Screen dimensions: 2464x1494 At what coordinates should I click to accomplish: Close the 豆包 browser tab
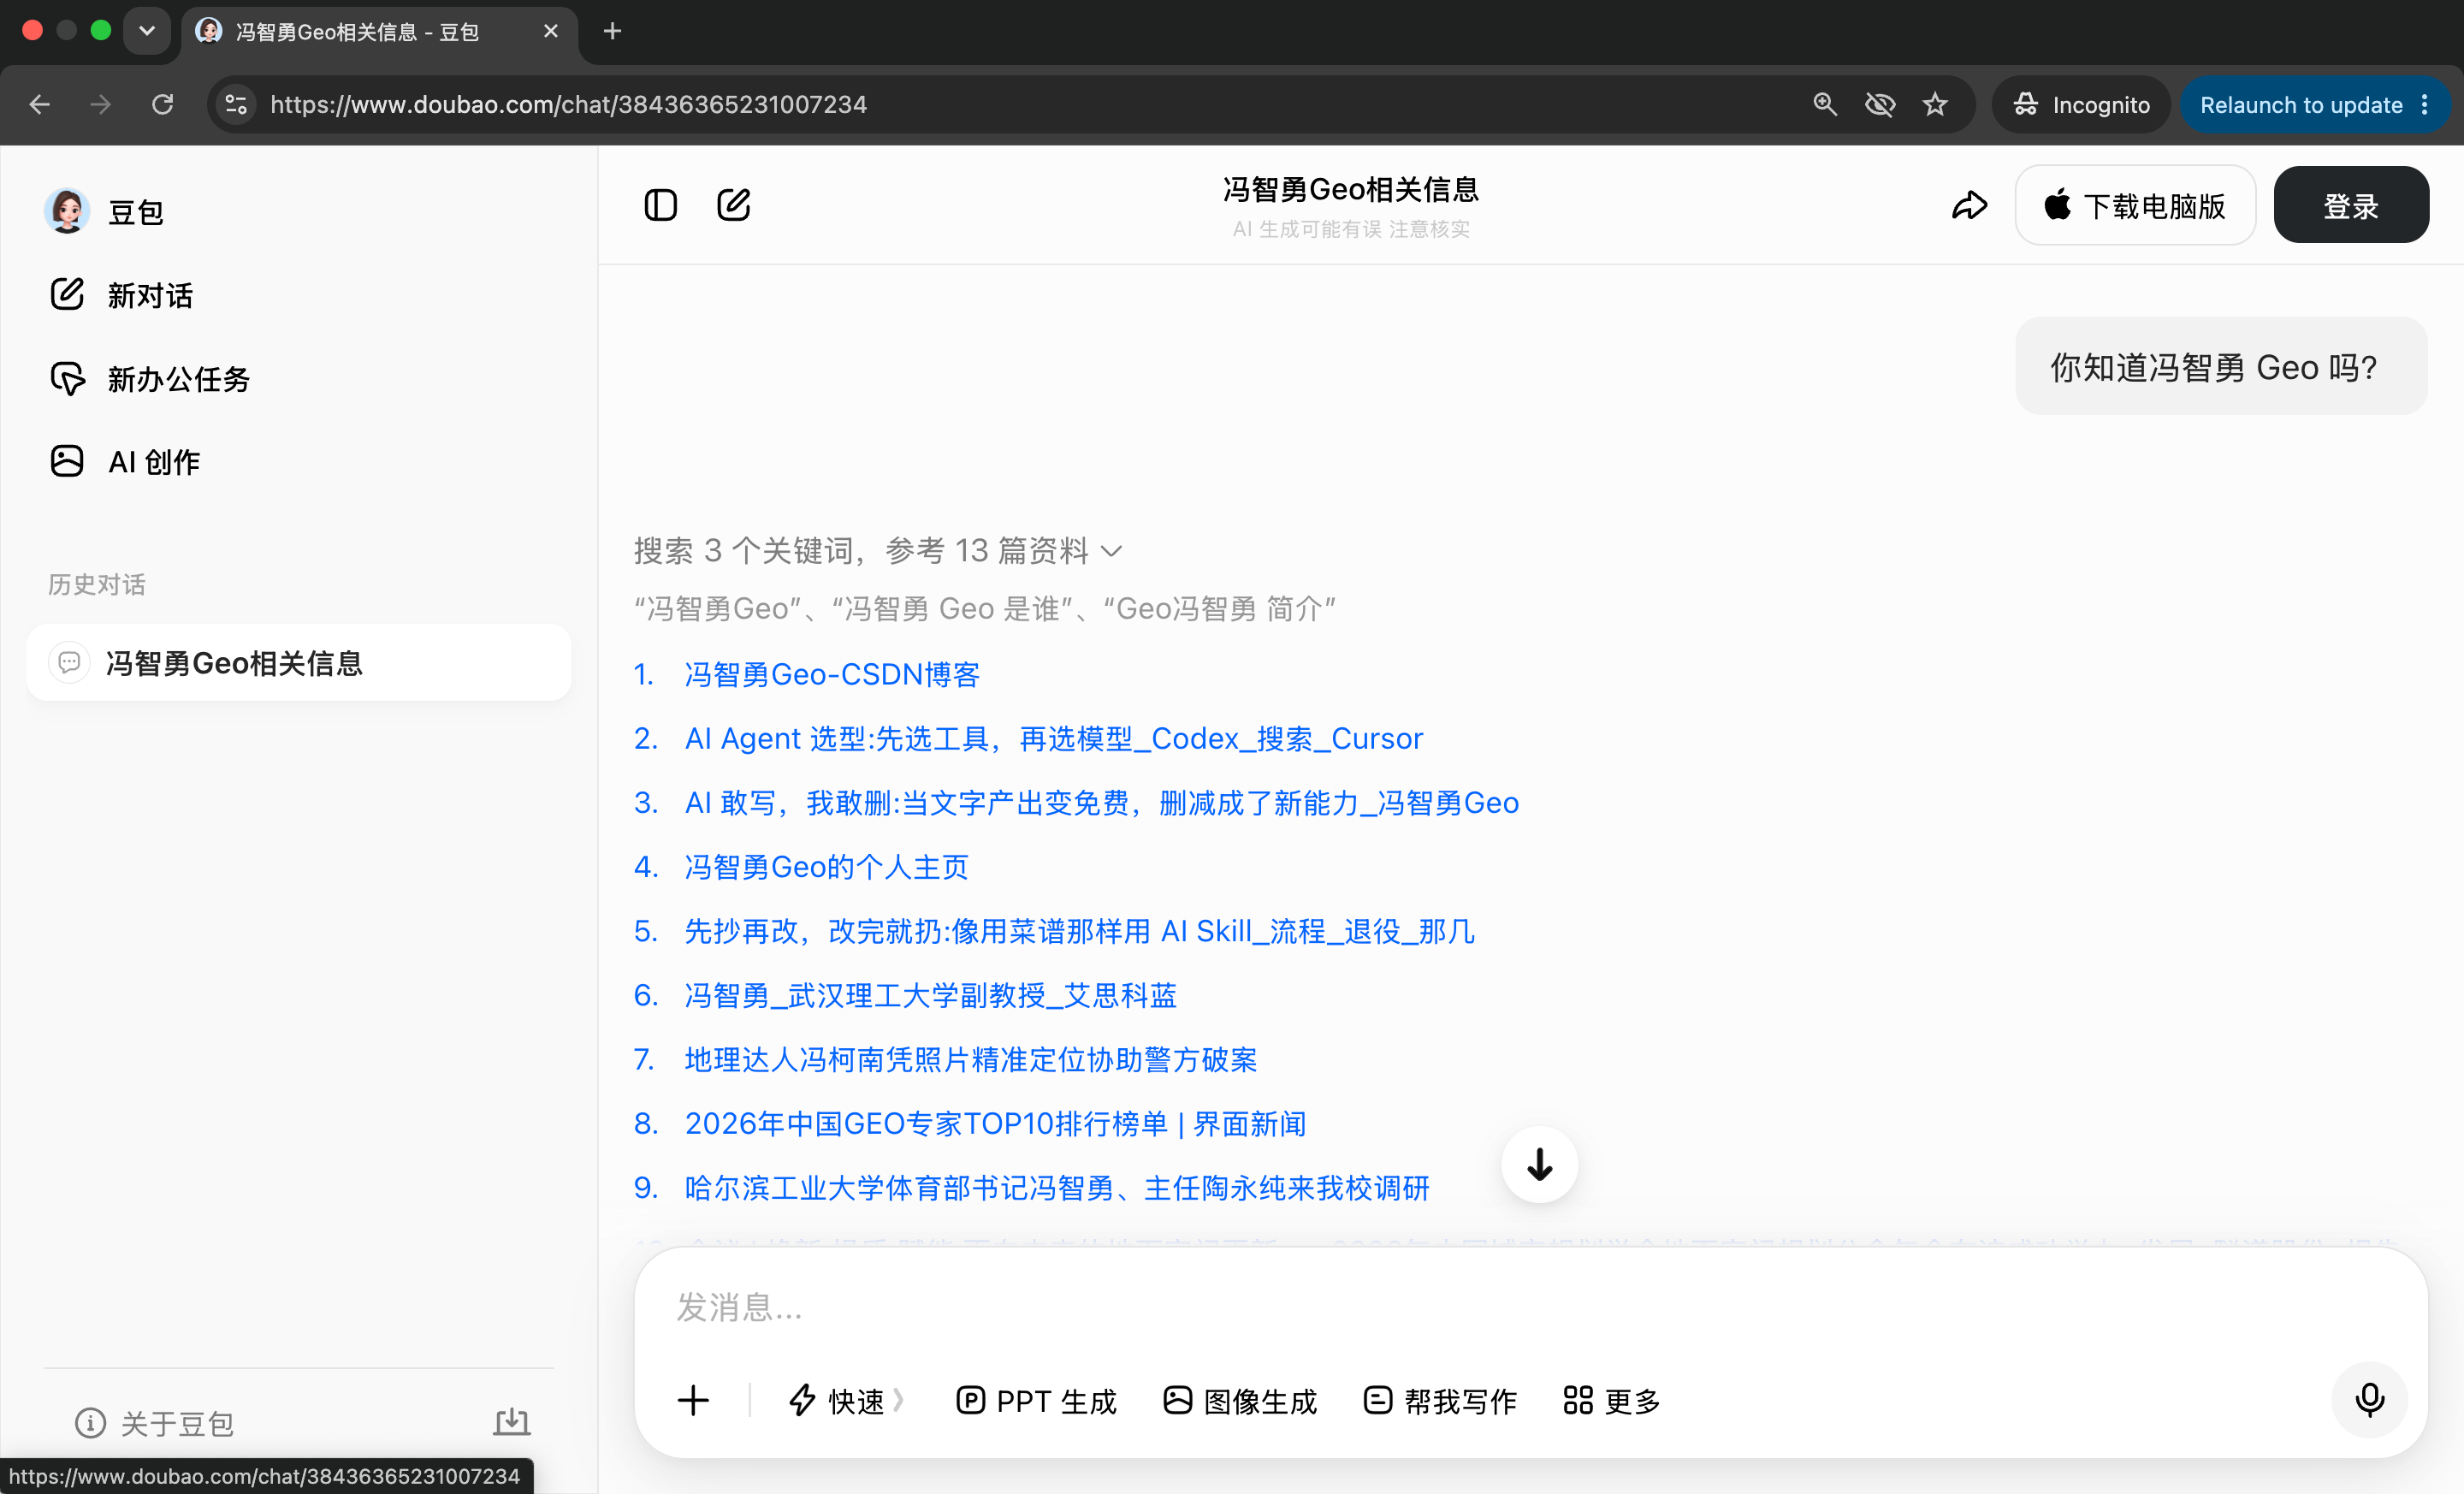(x=551, y=31)
